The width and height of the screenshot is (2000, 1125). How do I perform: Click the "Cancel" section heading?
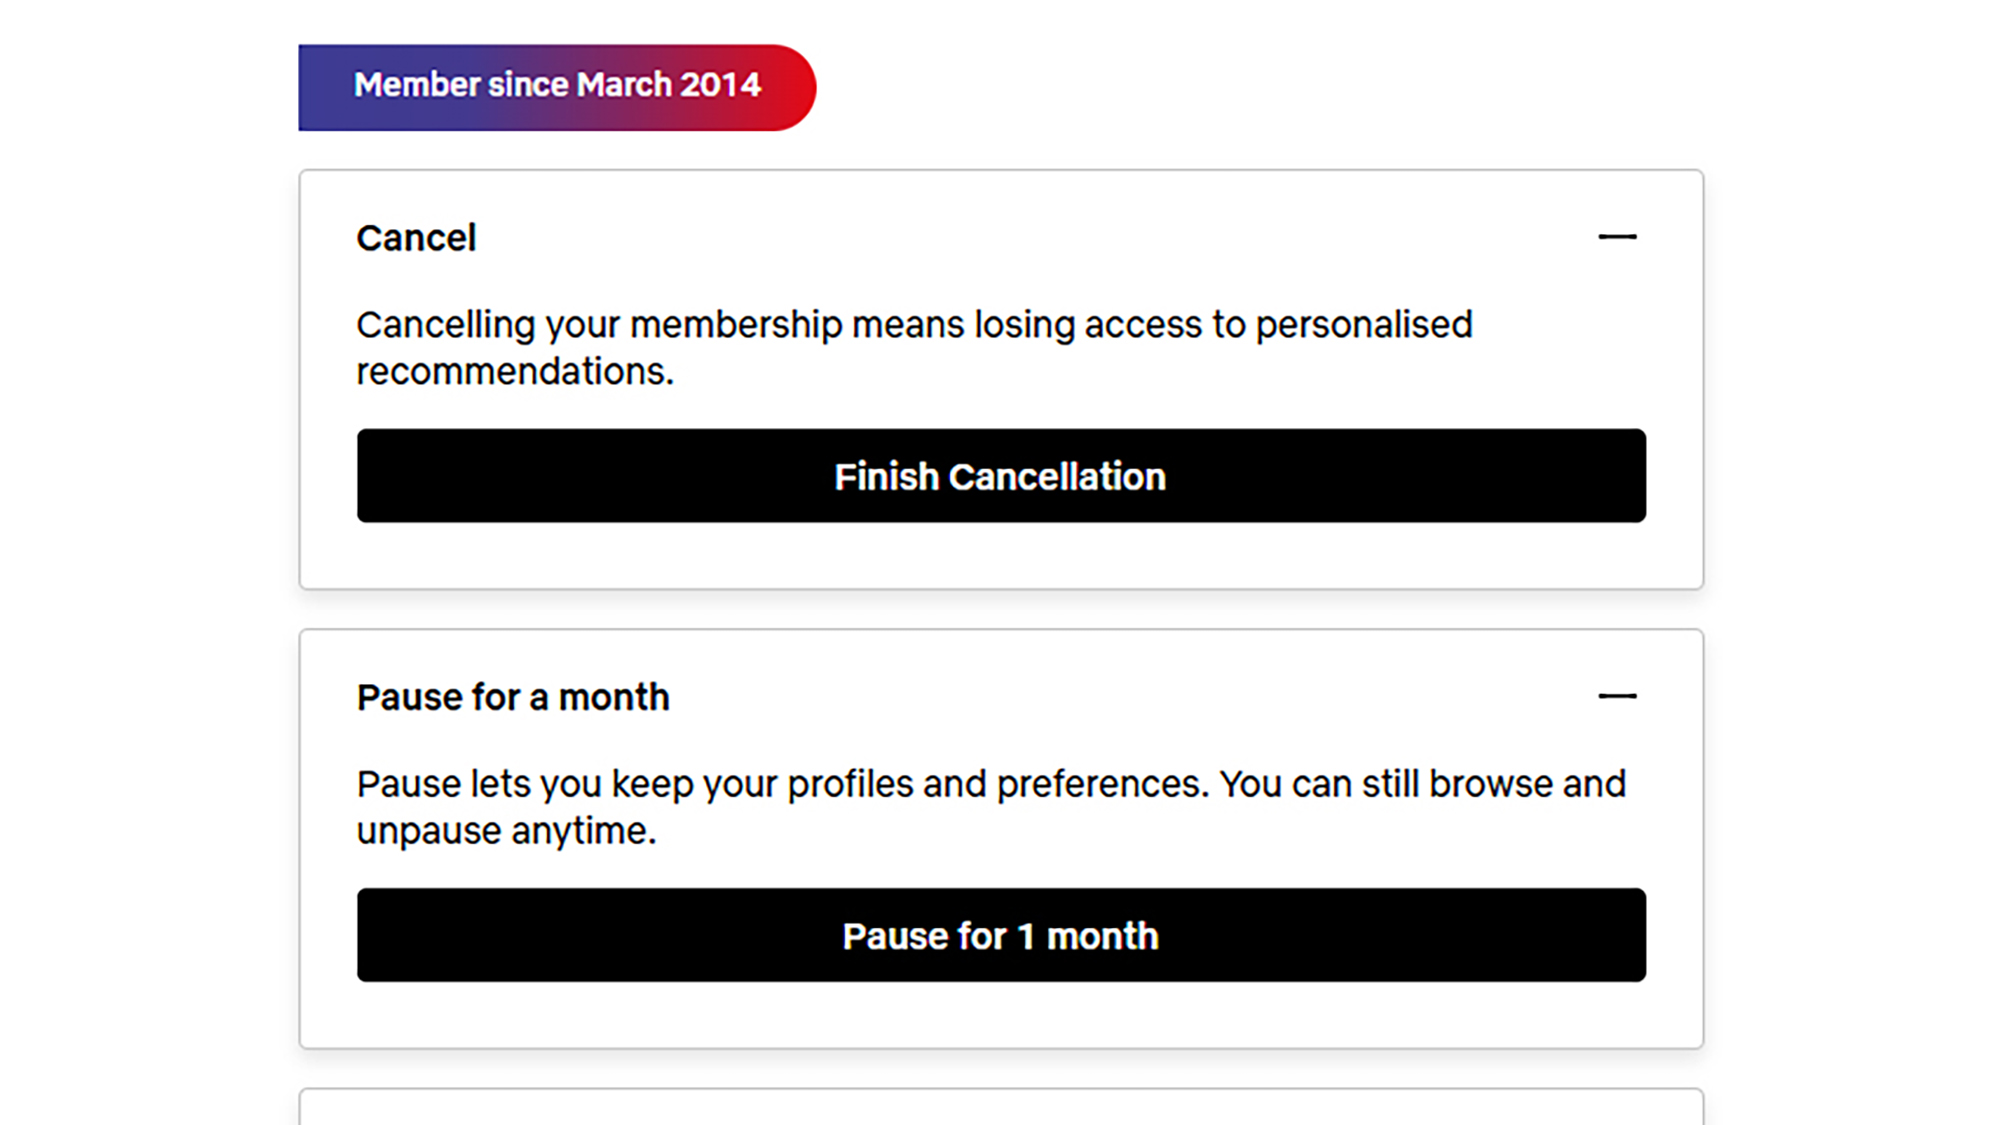pos(416,238)
